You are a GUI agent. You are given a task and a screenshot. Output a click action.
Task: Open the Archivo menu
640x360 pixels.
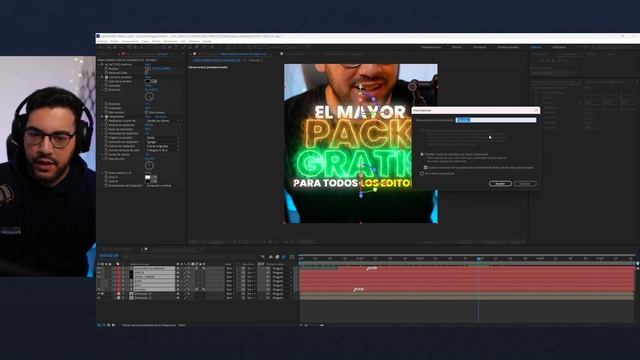(x=102, y=41)
